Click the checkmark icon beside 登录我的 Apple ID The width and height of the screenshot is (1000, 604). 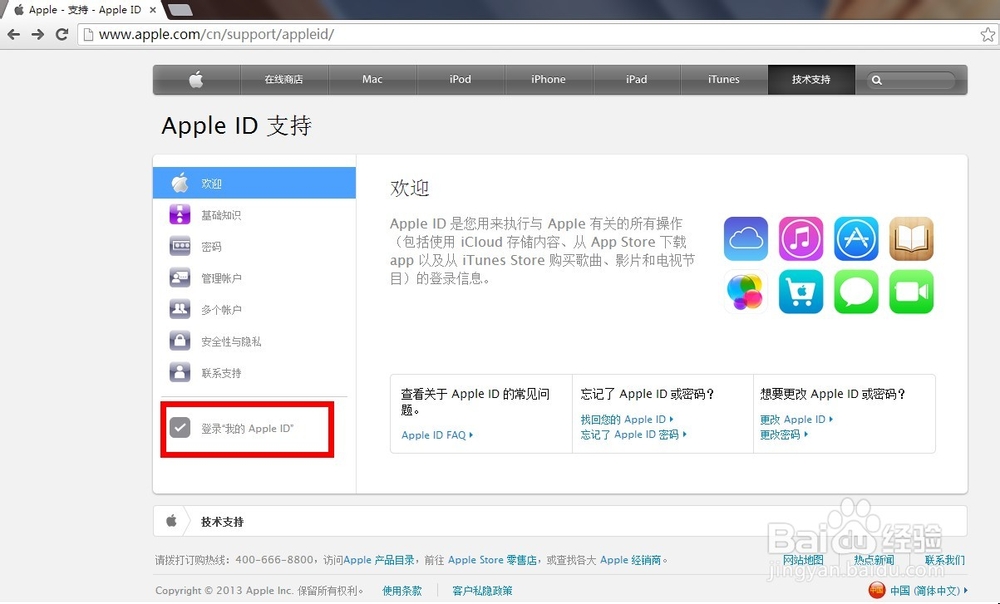180,428
